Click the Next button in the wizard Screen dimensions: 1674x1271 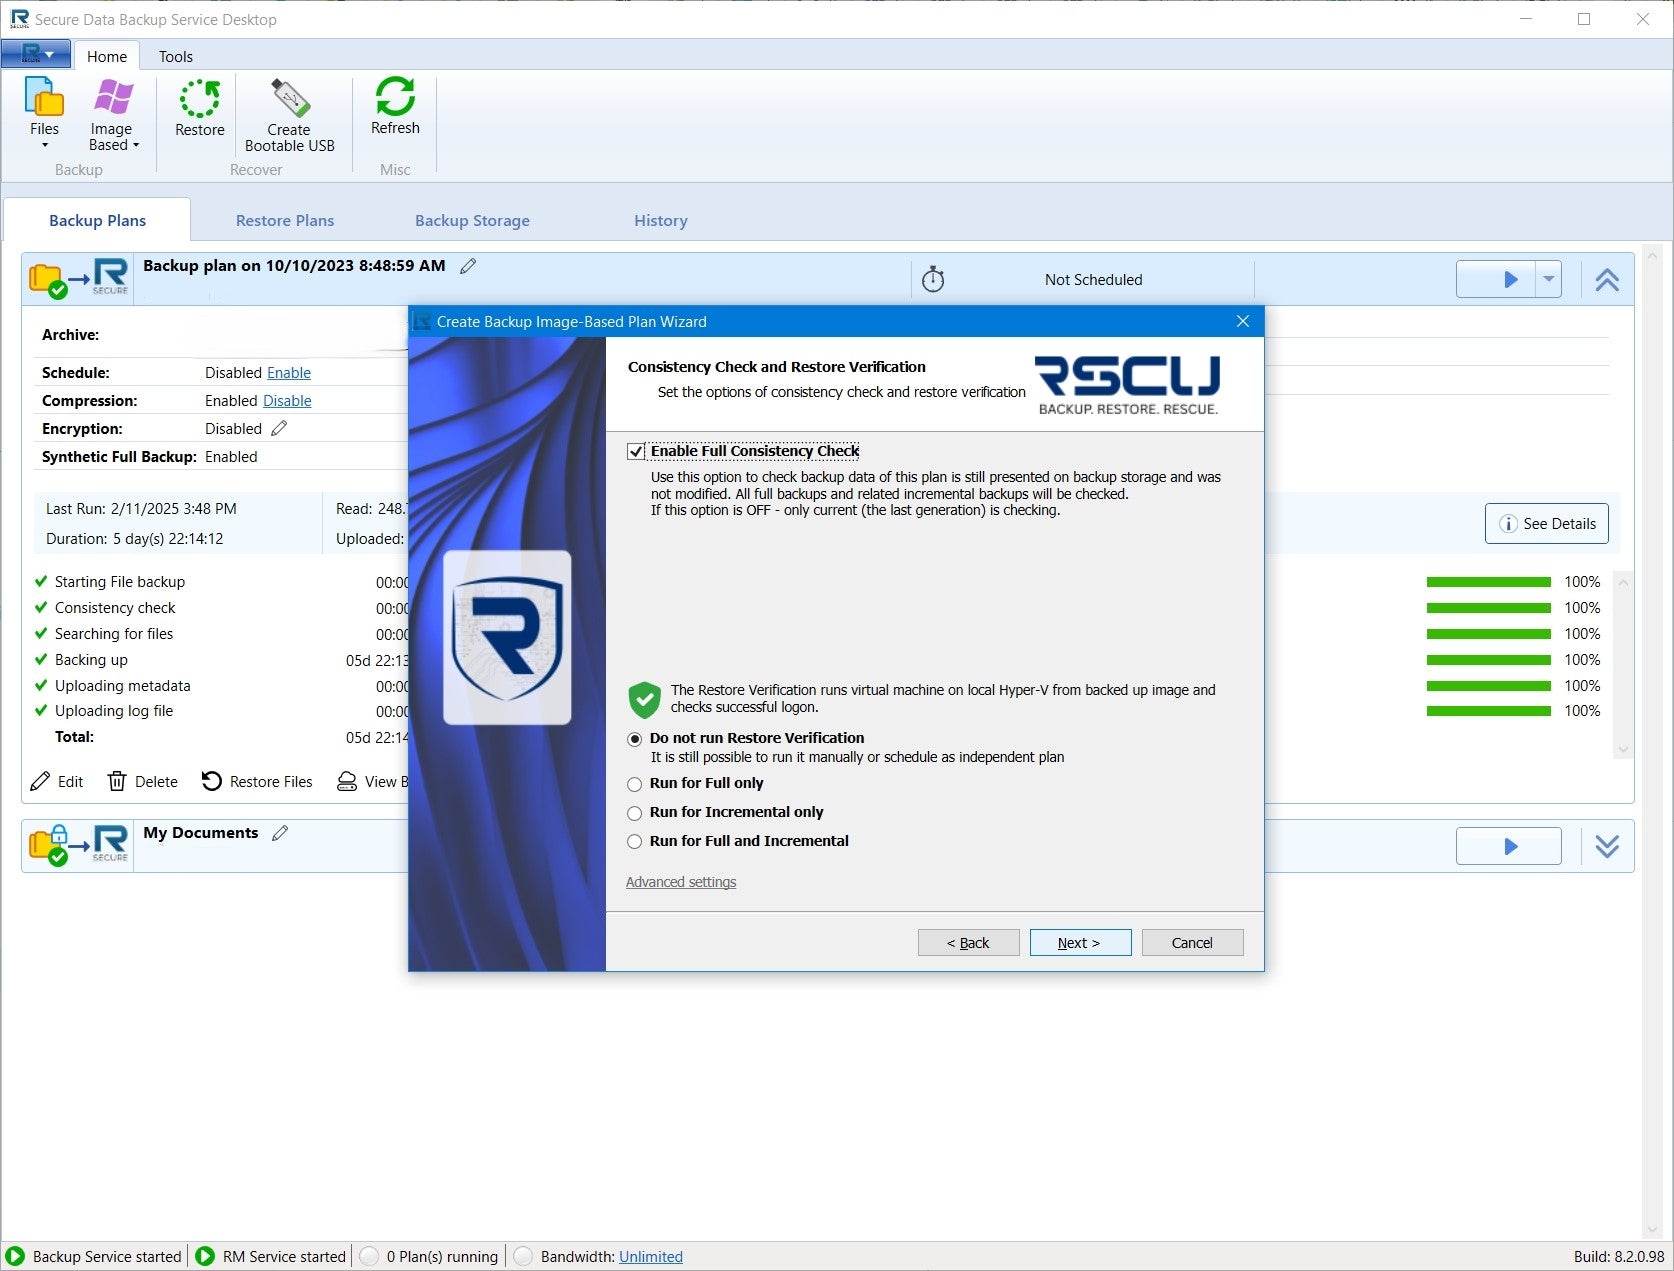pos(1080,942)
